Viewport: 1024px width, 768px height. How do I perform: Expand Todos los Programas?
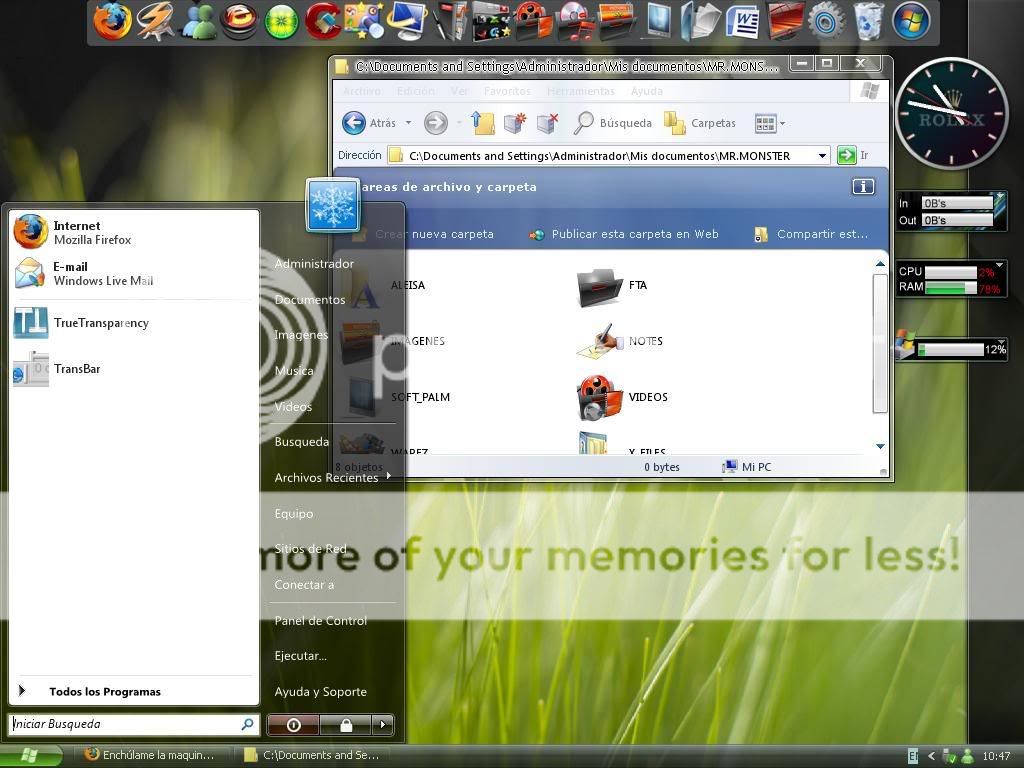coord(104,691)
